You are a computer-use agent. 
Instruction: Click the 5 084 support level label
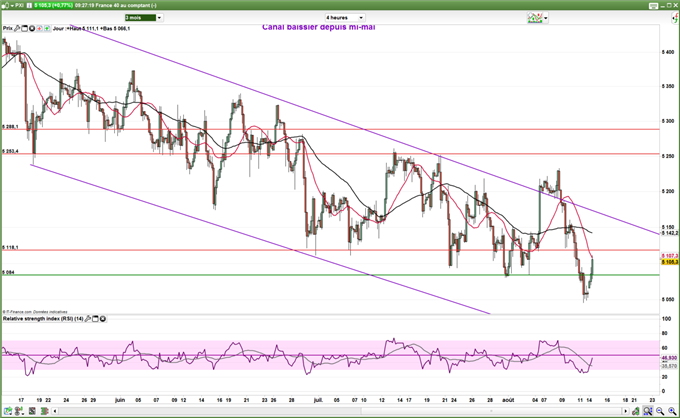click(8, 272)
